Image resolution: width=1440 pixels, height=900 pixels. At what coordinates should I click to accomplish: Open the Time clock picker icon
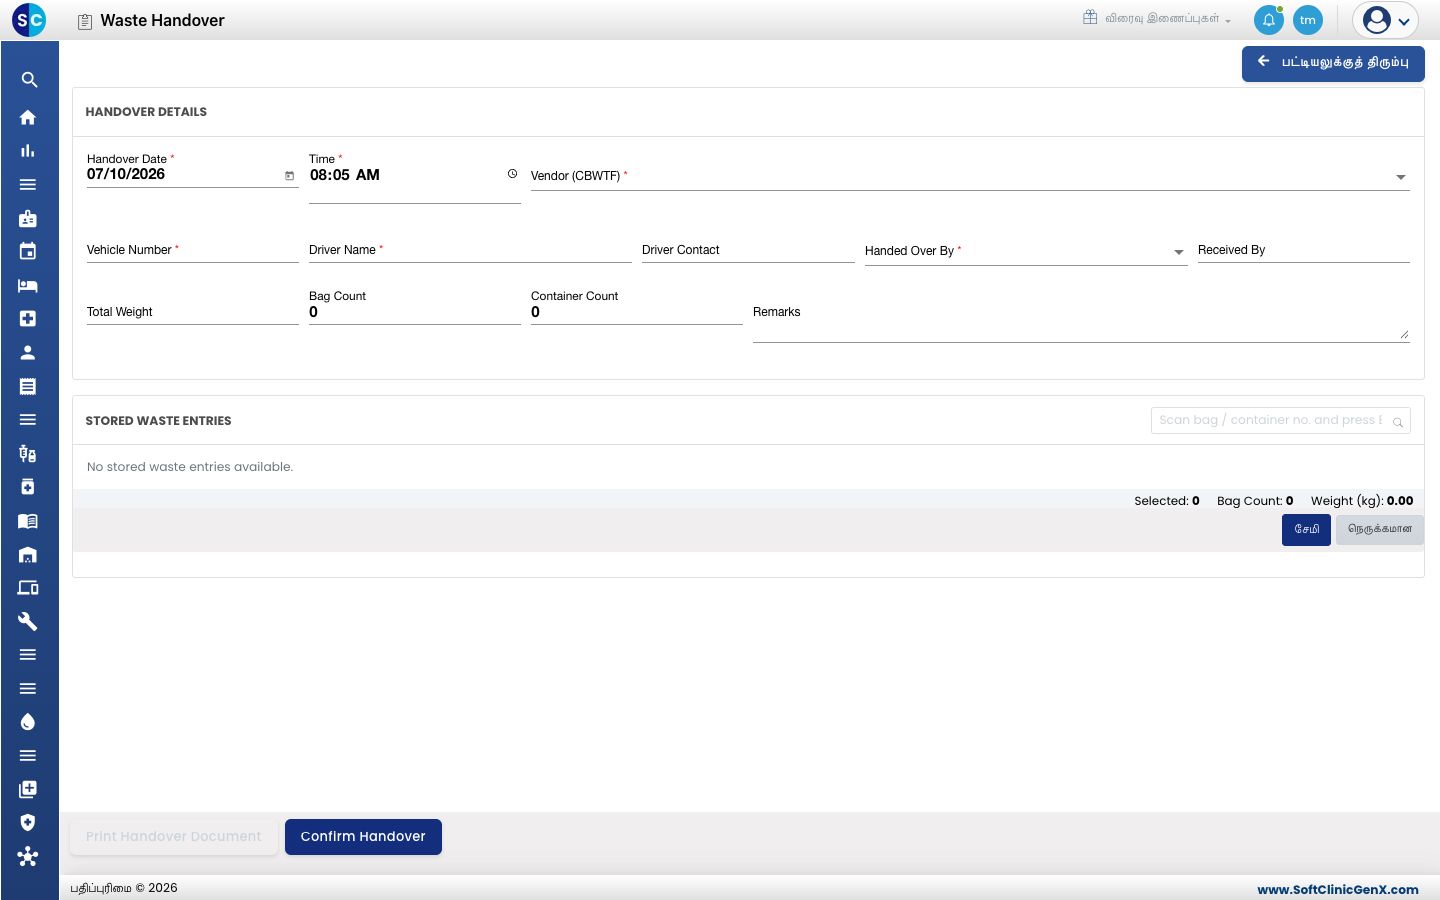512,174
